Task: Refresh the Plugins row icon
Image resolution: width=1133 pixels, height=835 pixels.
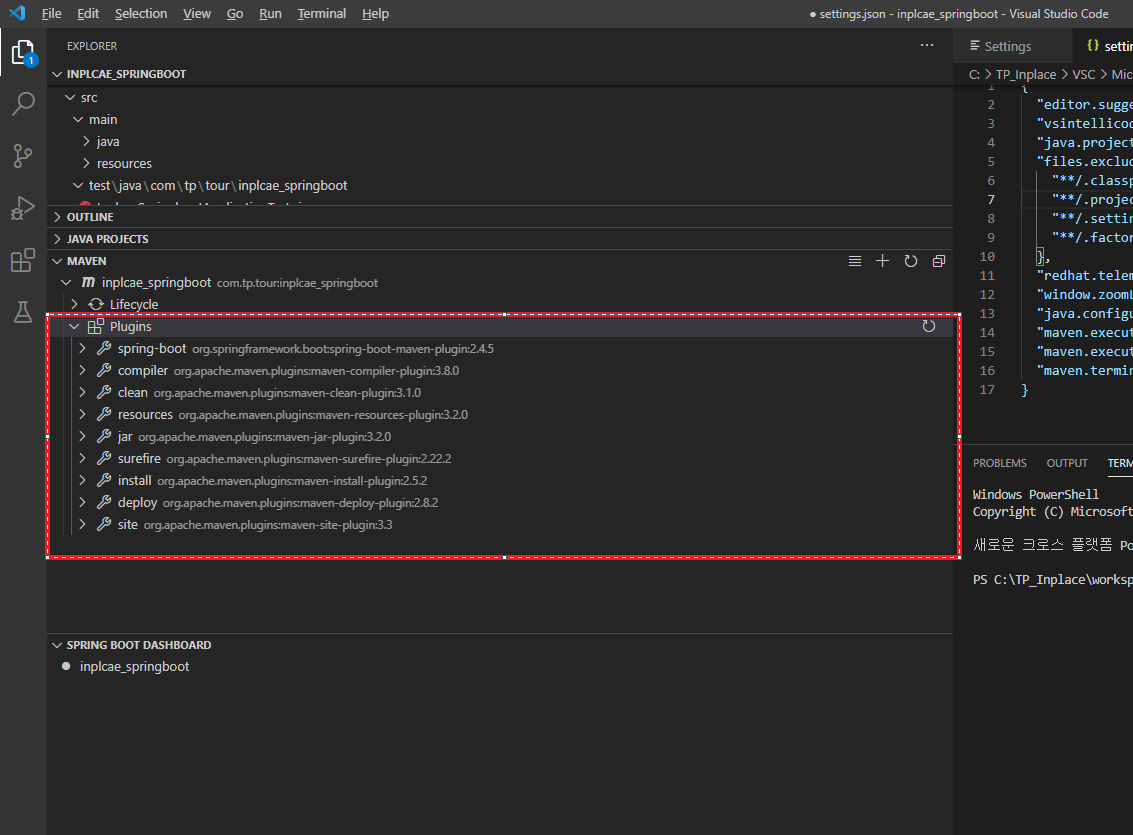Action: click(x=929, y=326)
